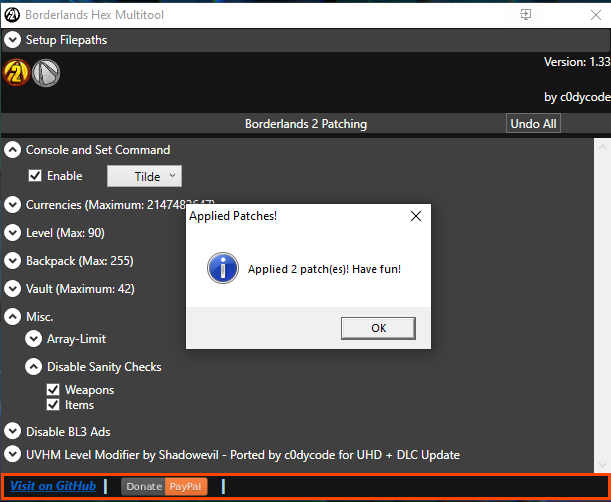
Task: Collapse the Misc. section
Action: (x=12, y=316)
